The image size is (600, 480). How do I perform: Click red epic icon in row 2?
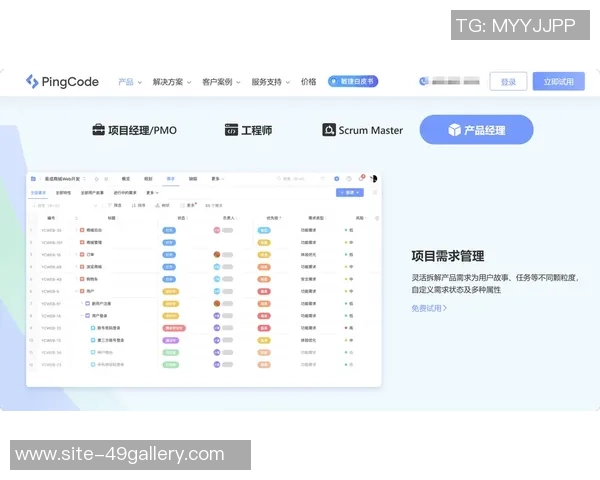[82, 242]
